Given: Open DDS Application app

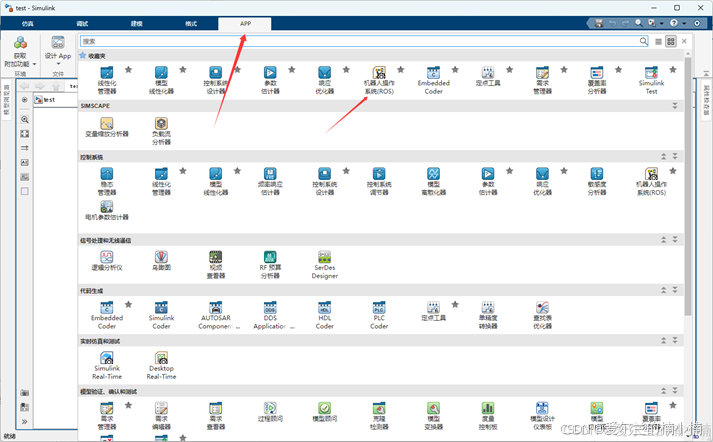Looking at the screenshot, I should click(273, 315).
